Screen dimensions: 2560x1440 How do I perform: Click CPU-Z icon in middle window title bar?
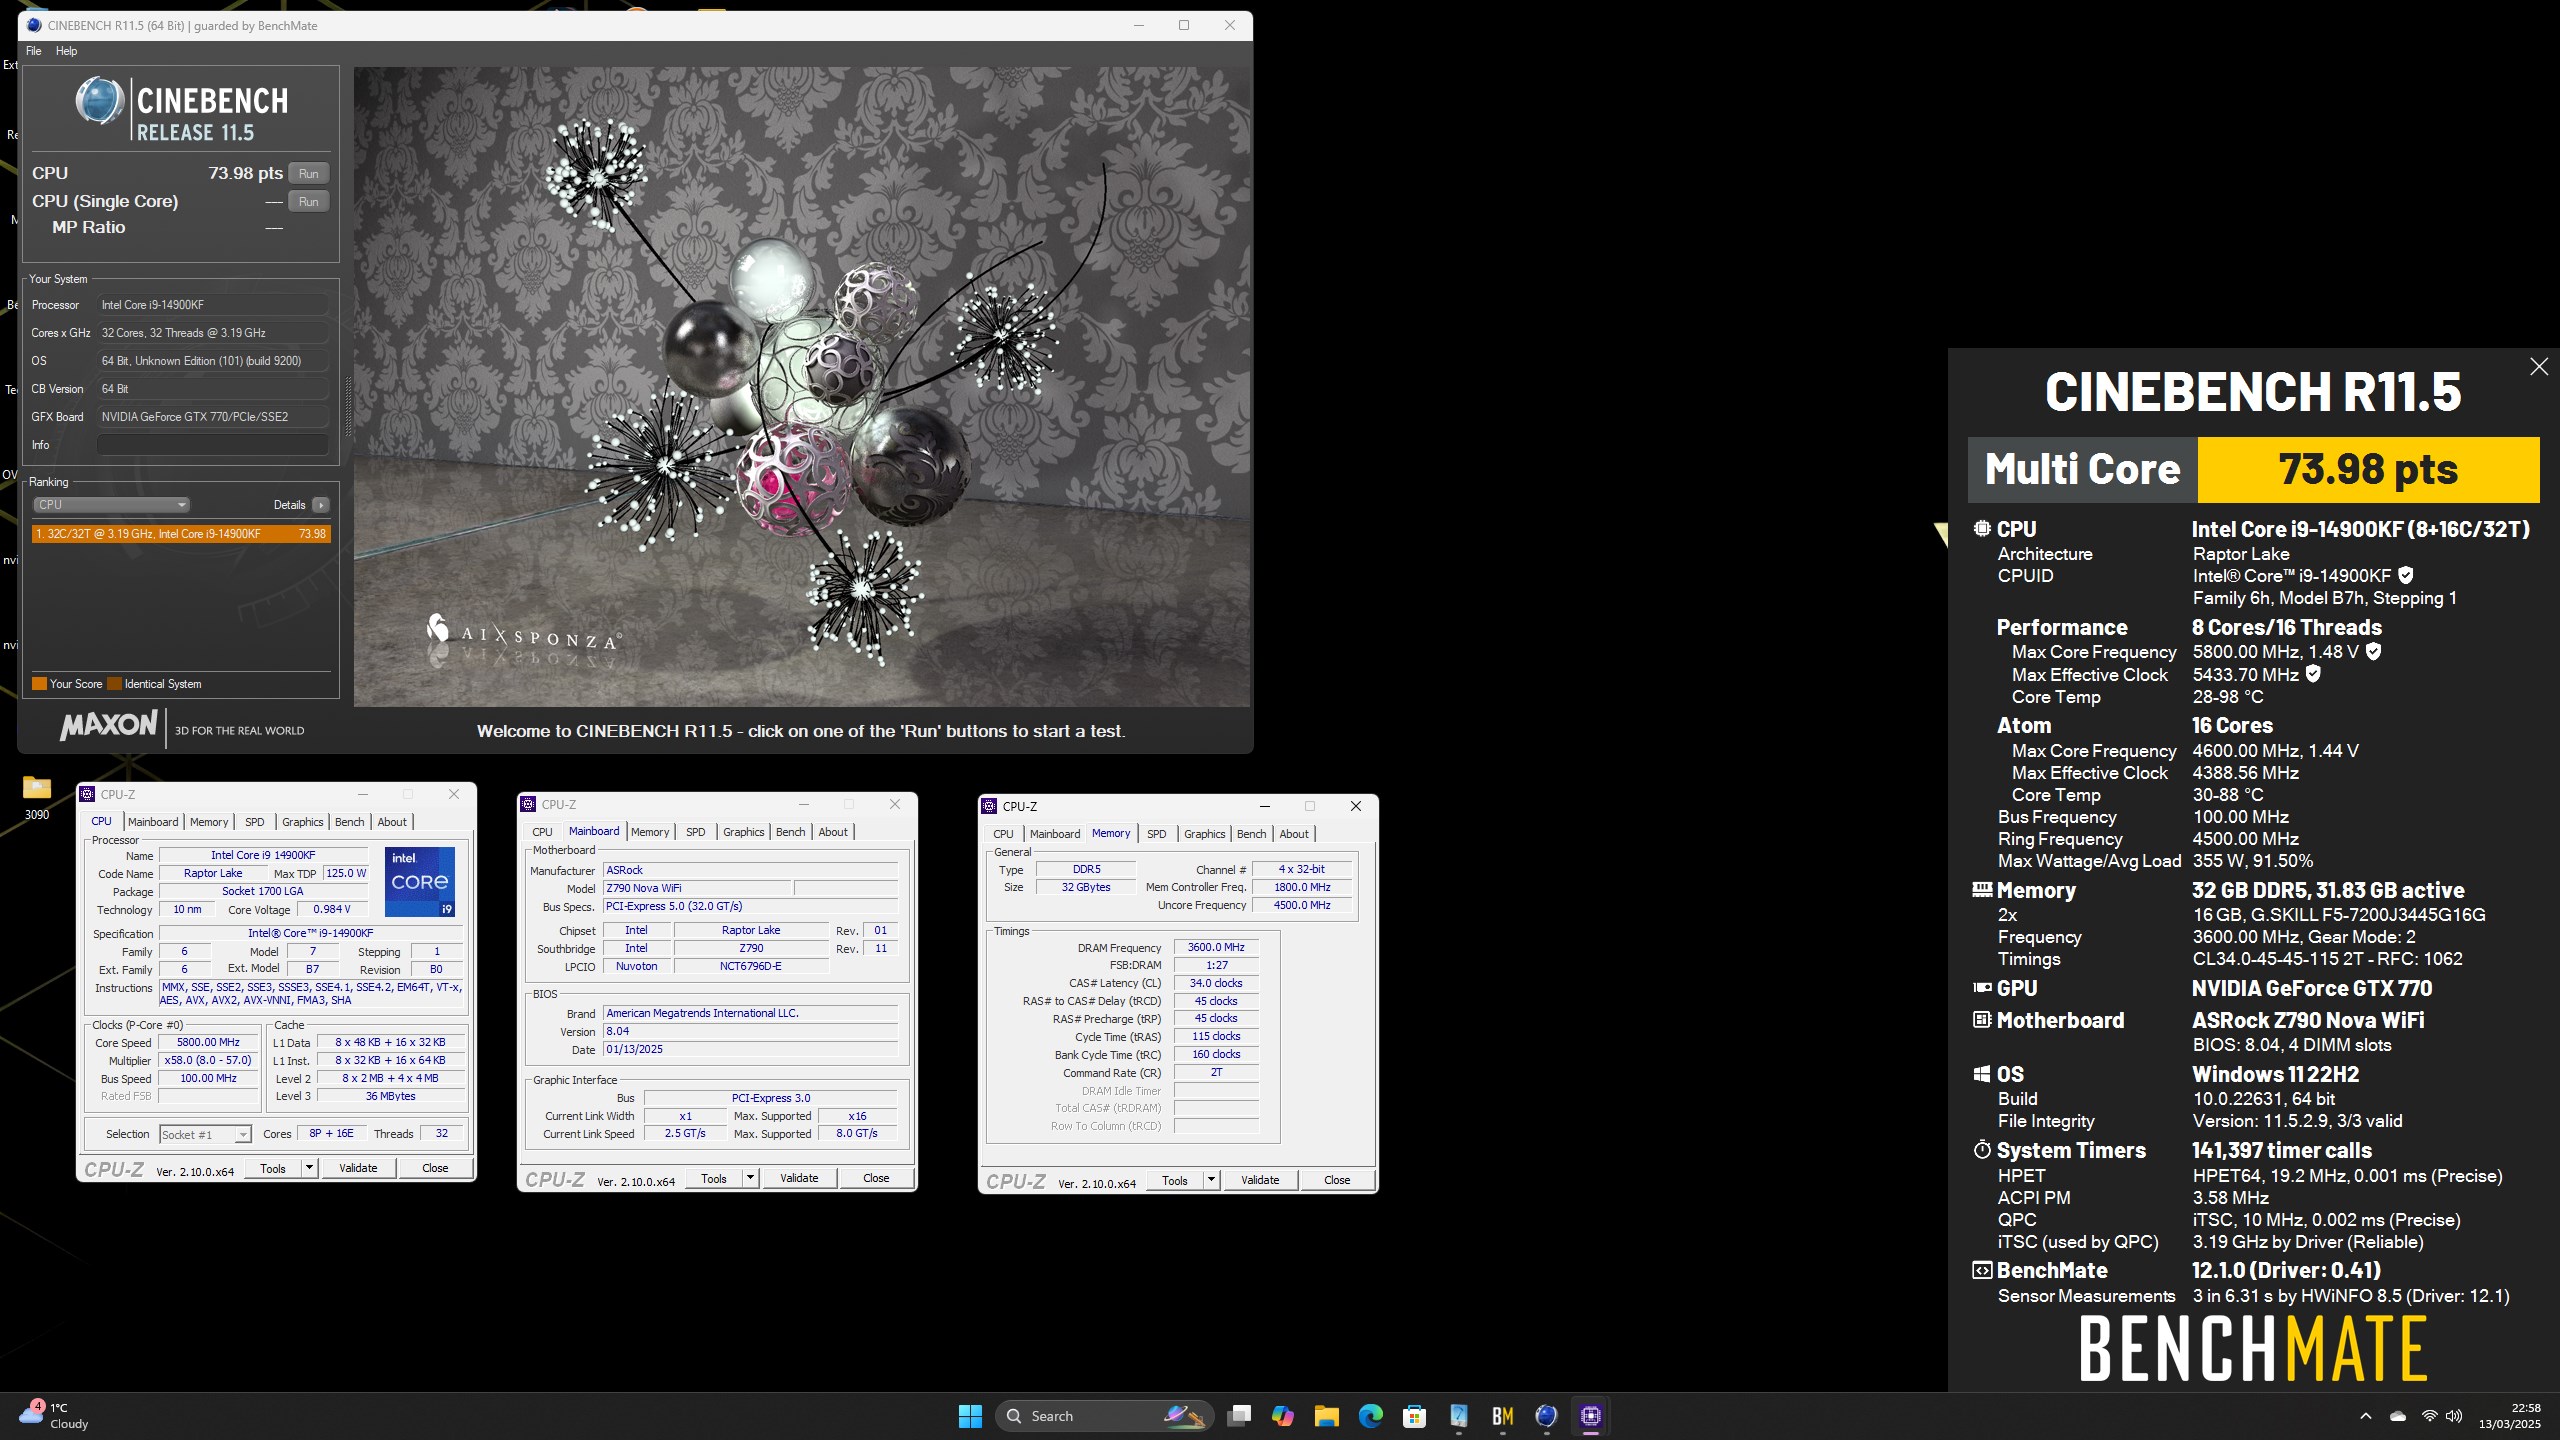[529, 804]
